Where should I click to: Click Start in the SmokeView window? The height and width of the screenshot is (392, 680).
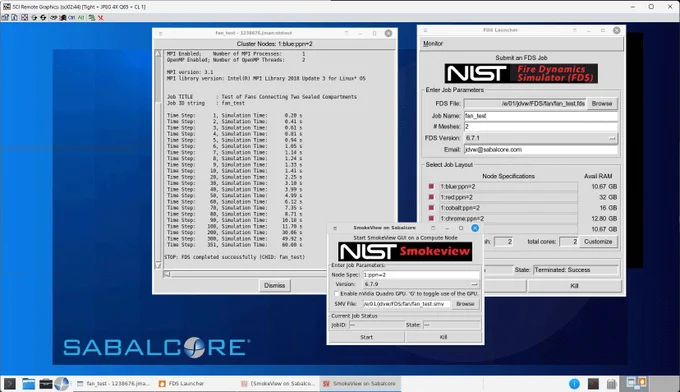[x=366, y=337]
